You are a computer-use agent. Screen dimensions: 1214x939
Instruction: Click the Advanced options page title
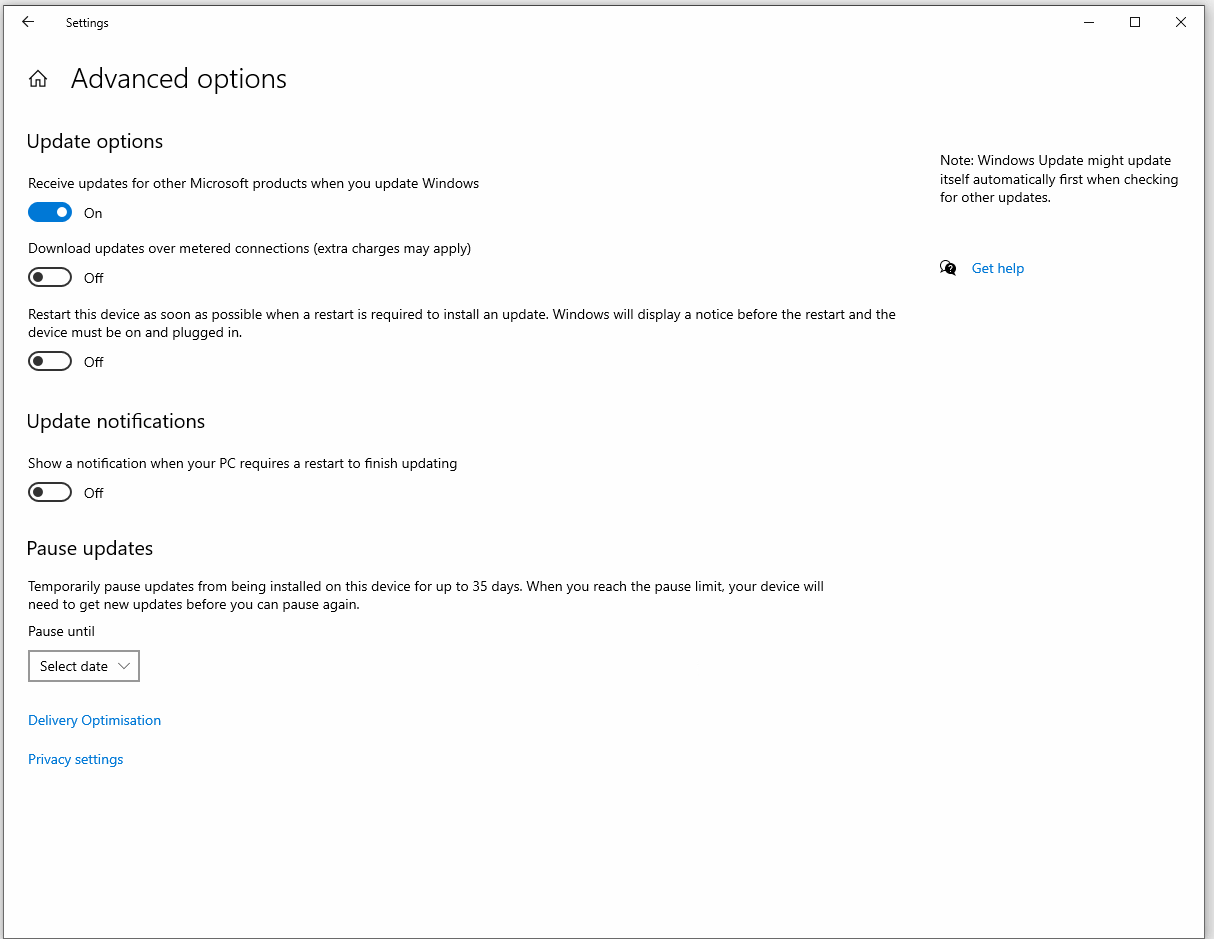179,79
